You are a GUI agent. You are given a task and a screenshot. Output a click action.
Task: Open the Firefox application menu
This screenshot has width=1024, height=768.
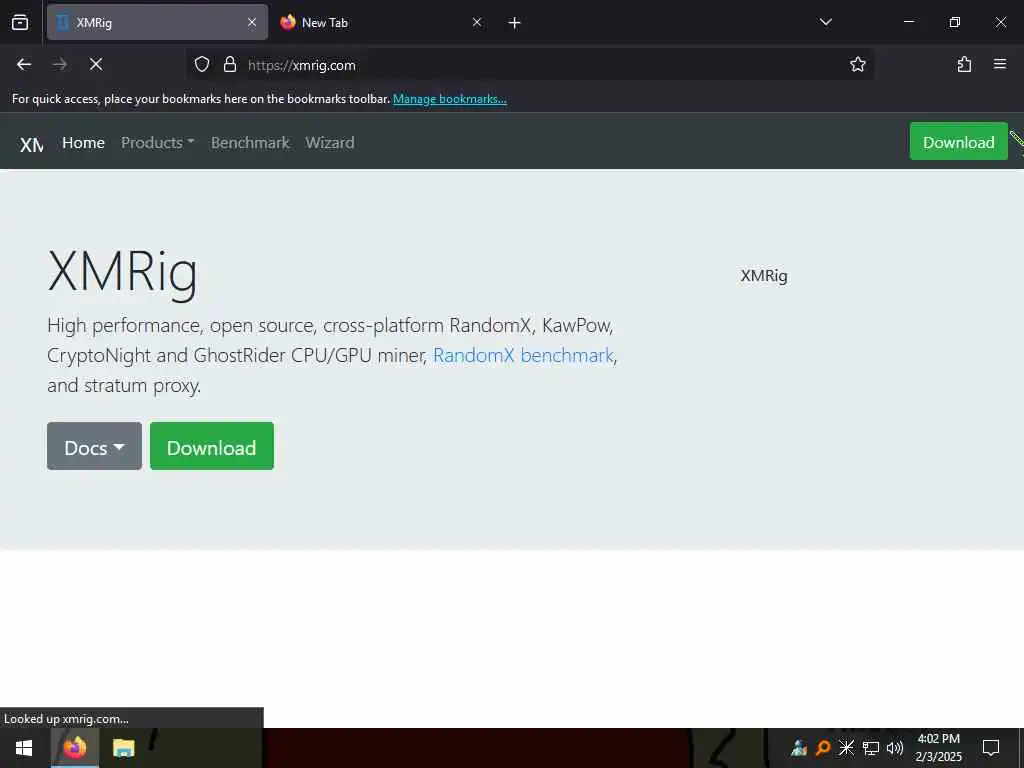tap(1000, 64)
